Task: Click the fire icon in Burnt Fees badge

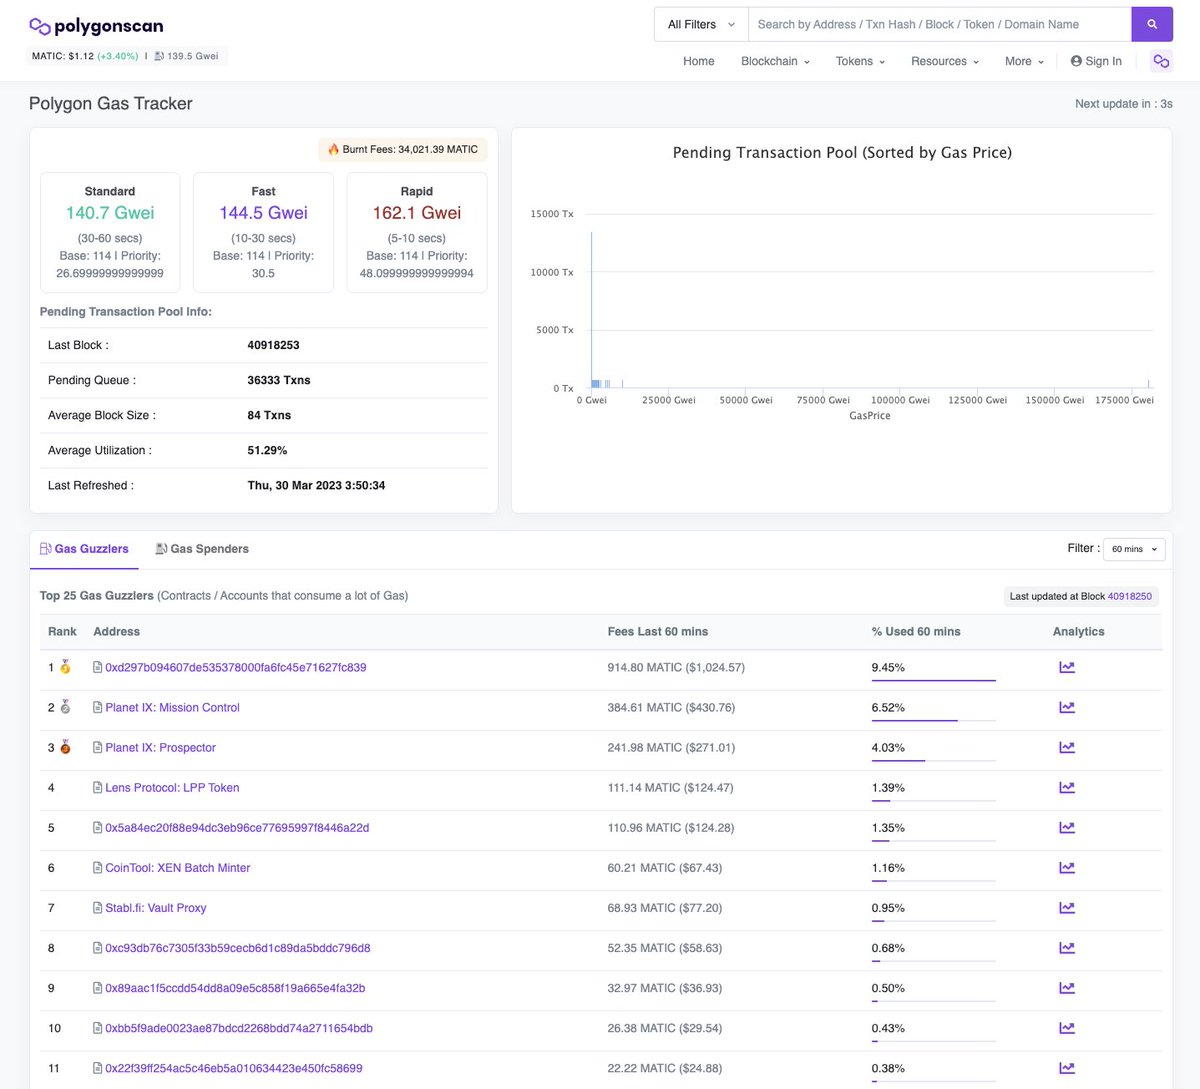Action: (333, 149)
